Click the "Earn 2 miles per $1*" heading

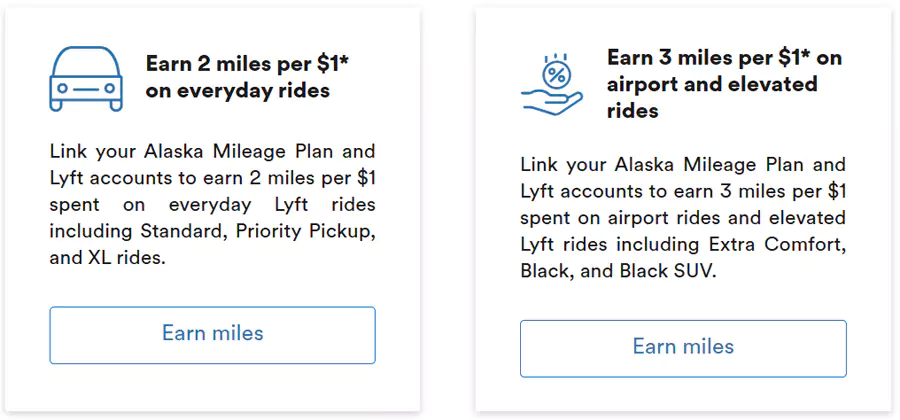click(x=247, y=63)
